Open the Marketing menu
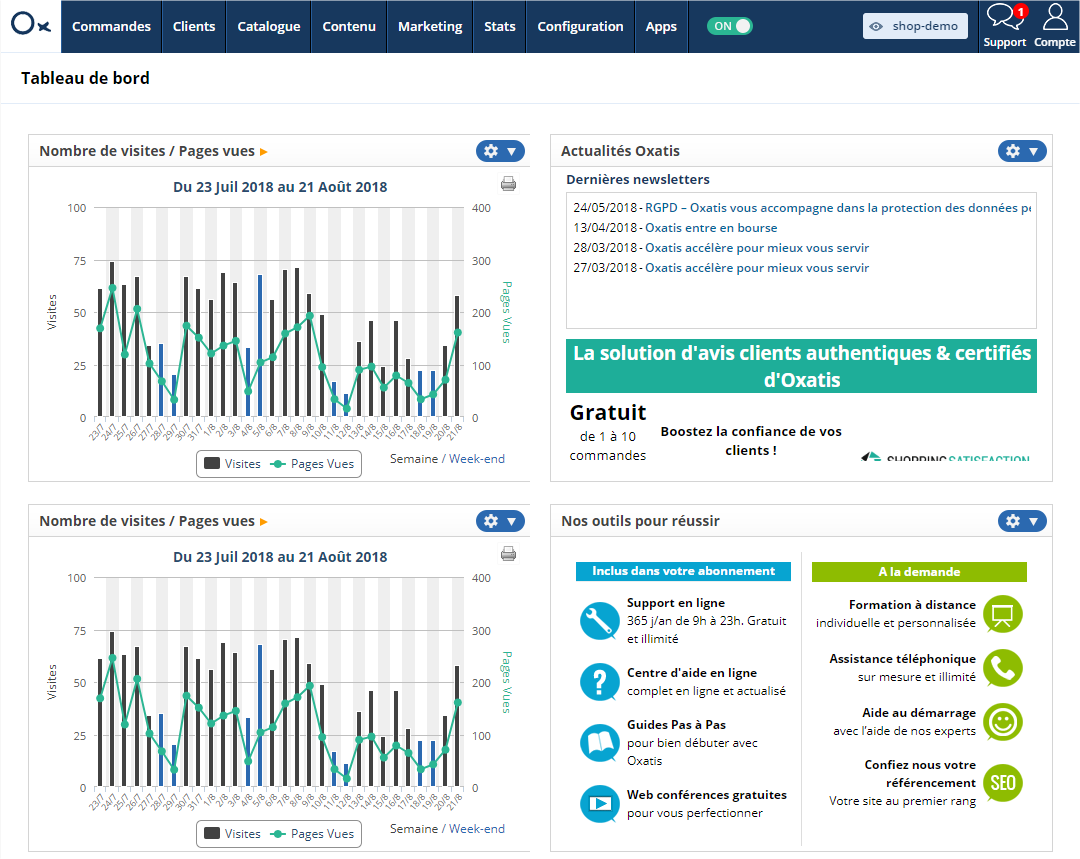This screenshot has height=859, width=1080. pos(430,26)
